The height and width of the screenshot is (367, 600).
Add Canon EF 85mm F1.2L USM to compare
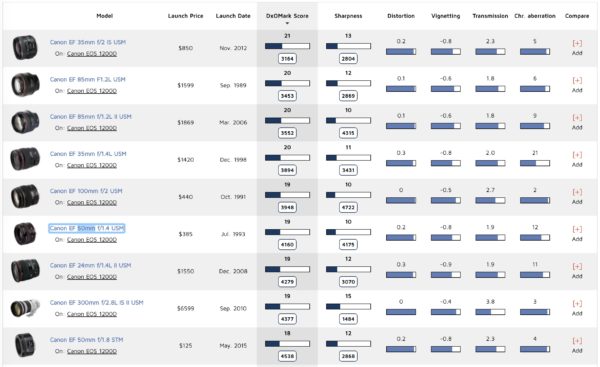[577, 85]
